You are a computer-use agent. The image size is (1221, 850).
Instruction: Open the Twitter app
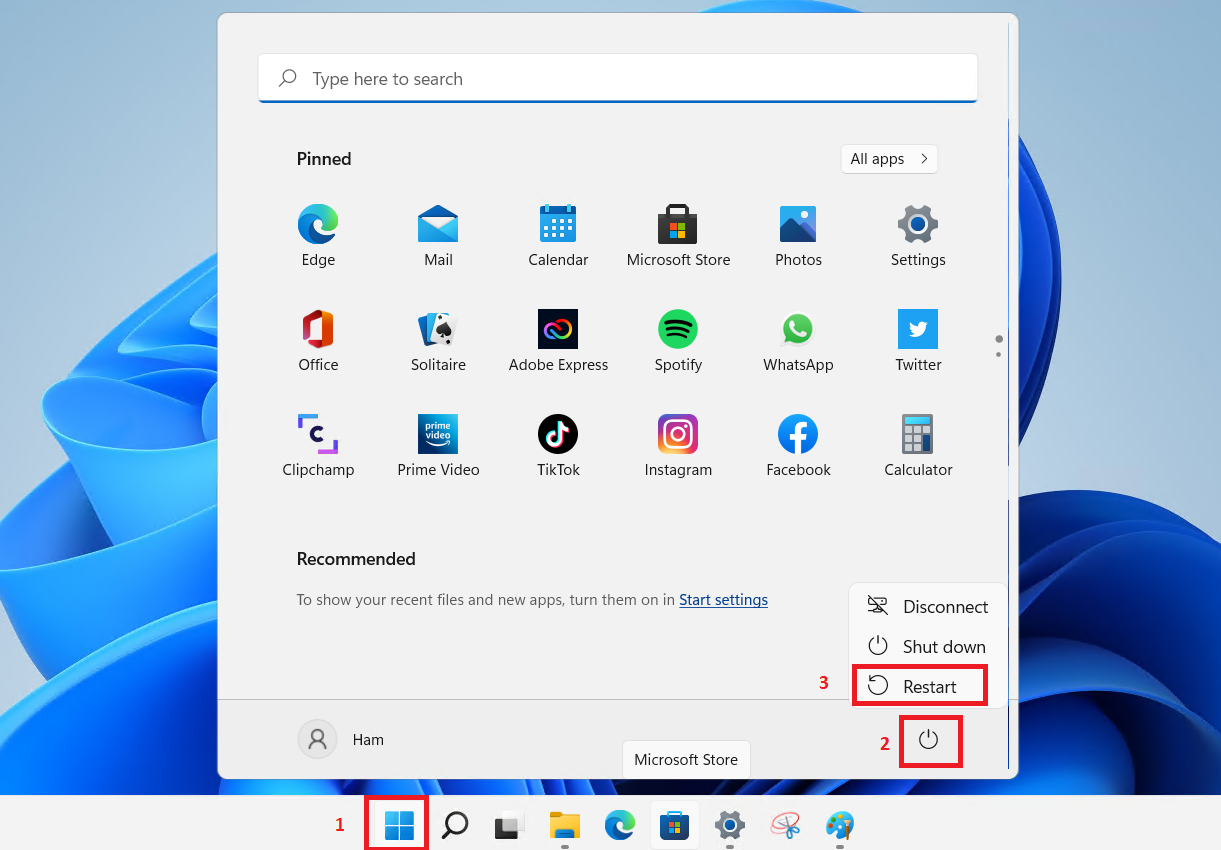click(918, 341)
